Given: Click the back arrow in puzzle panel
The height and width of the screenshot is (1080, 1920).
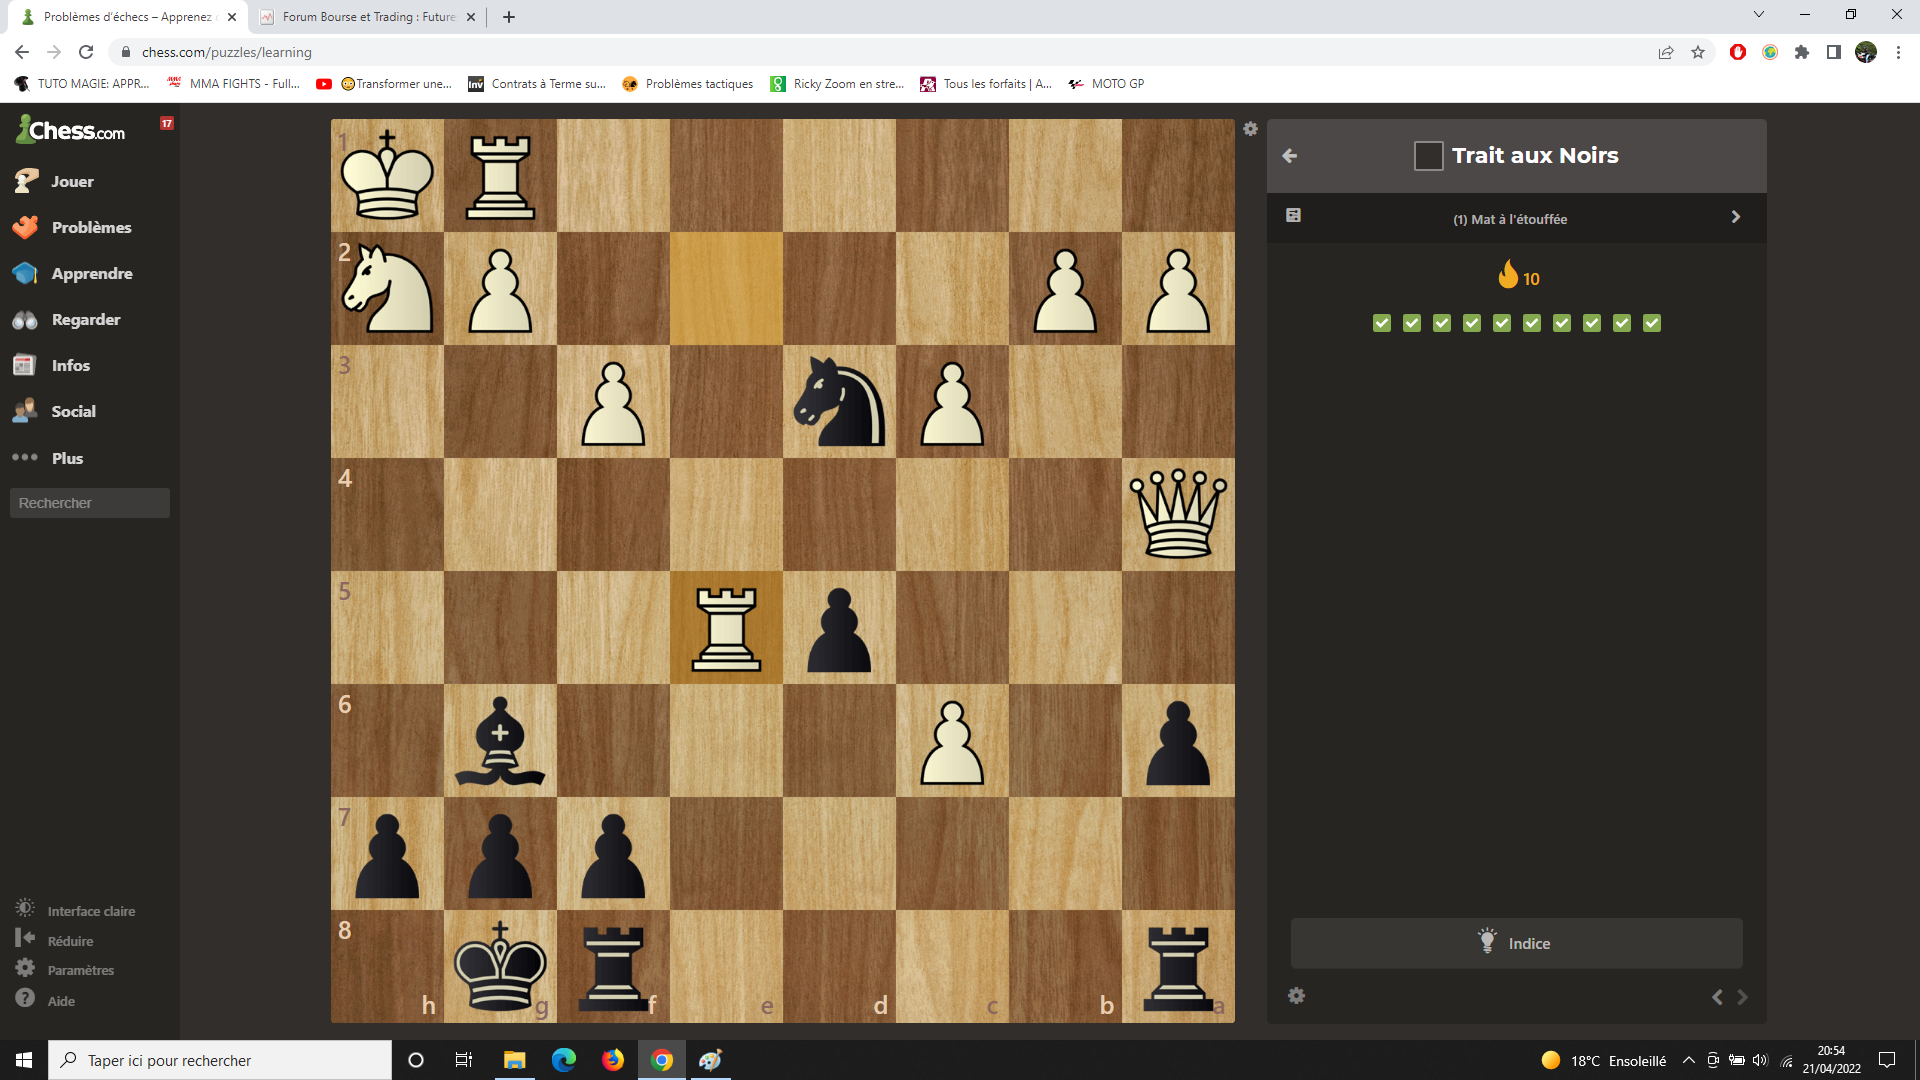Looking at the screenshot, I should tap(1290, 156).
